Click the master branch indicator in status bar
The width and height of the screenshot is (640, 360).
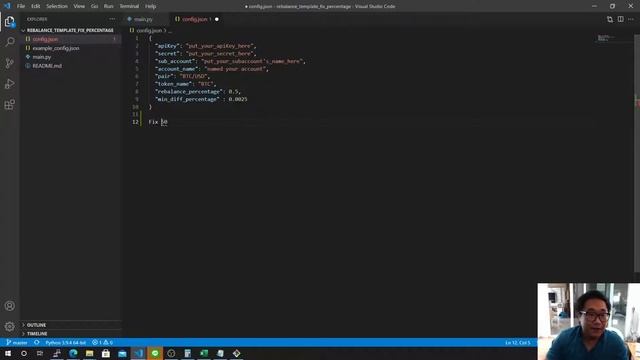[17, 342]
